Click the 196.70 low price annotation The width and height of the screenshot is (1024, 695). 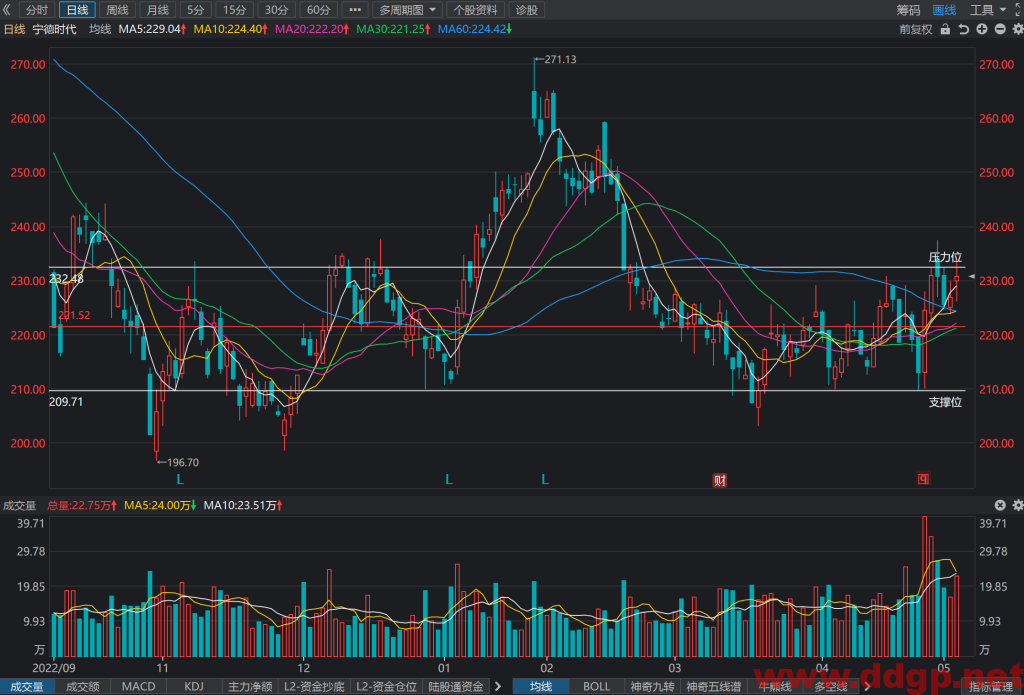point(178,462)
